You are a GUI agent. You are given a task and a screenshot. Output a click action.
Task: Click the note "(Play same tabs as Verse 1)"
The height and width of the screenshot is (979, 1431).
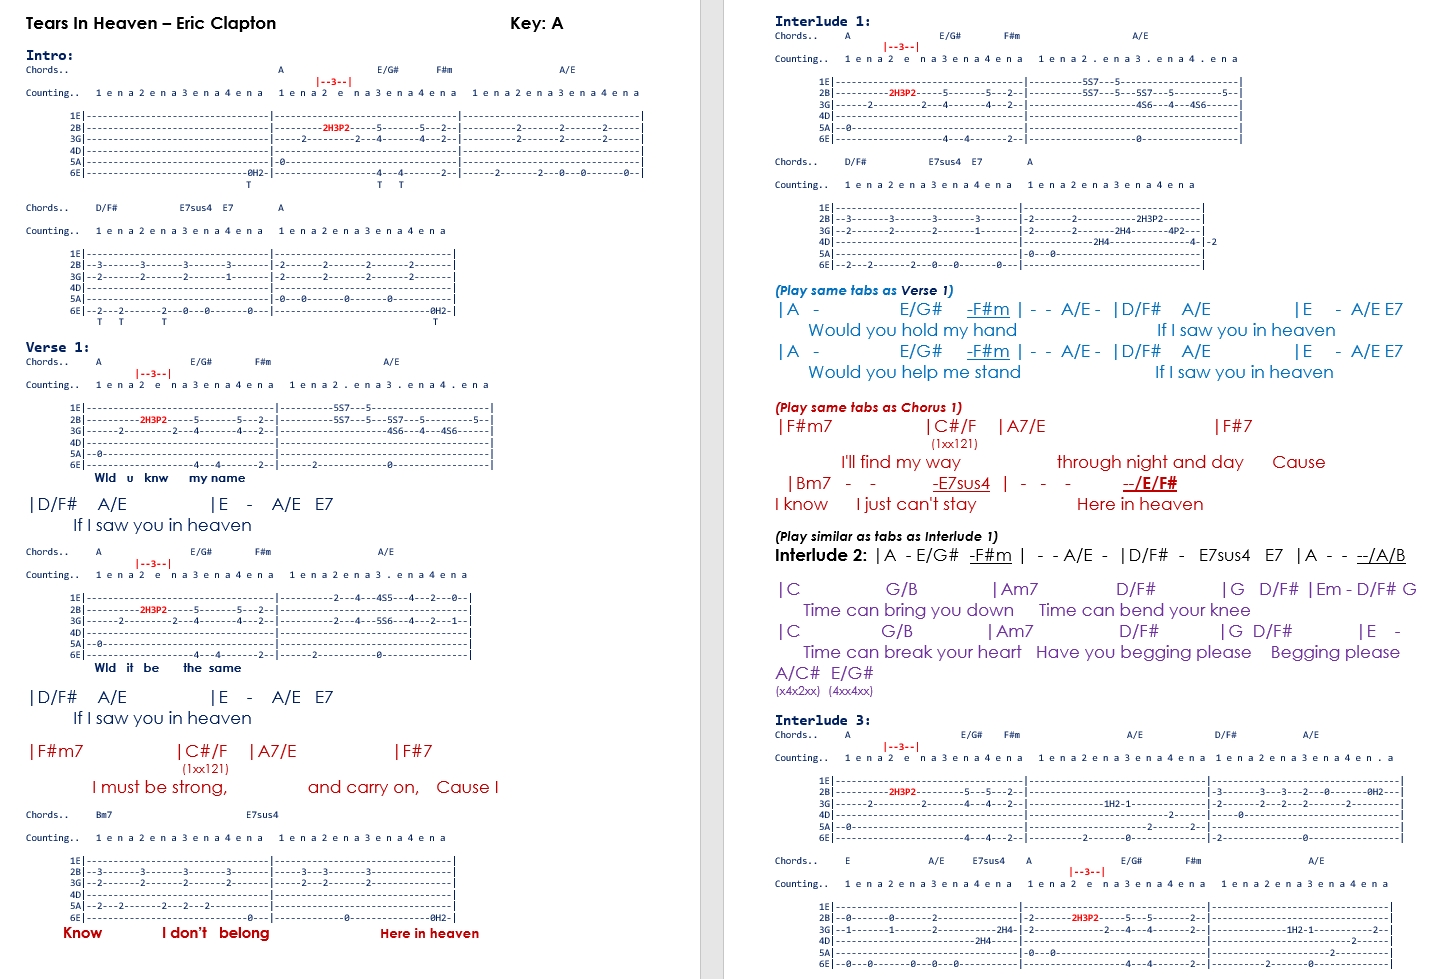(x=864, y=290)
